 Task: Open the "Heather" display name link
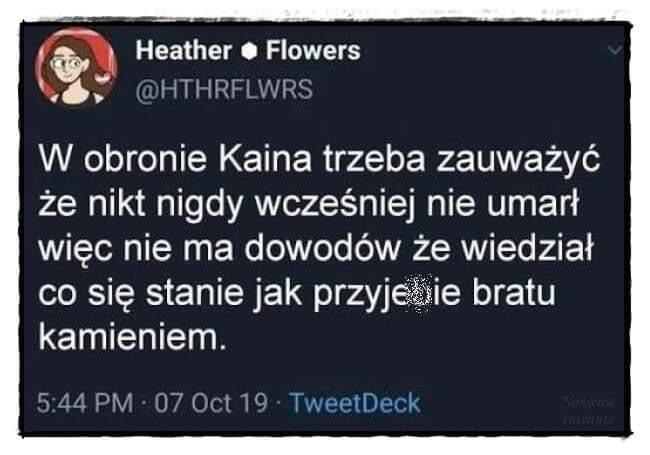pos(184,51)
